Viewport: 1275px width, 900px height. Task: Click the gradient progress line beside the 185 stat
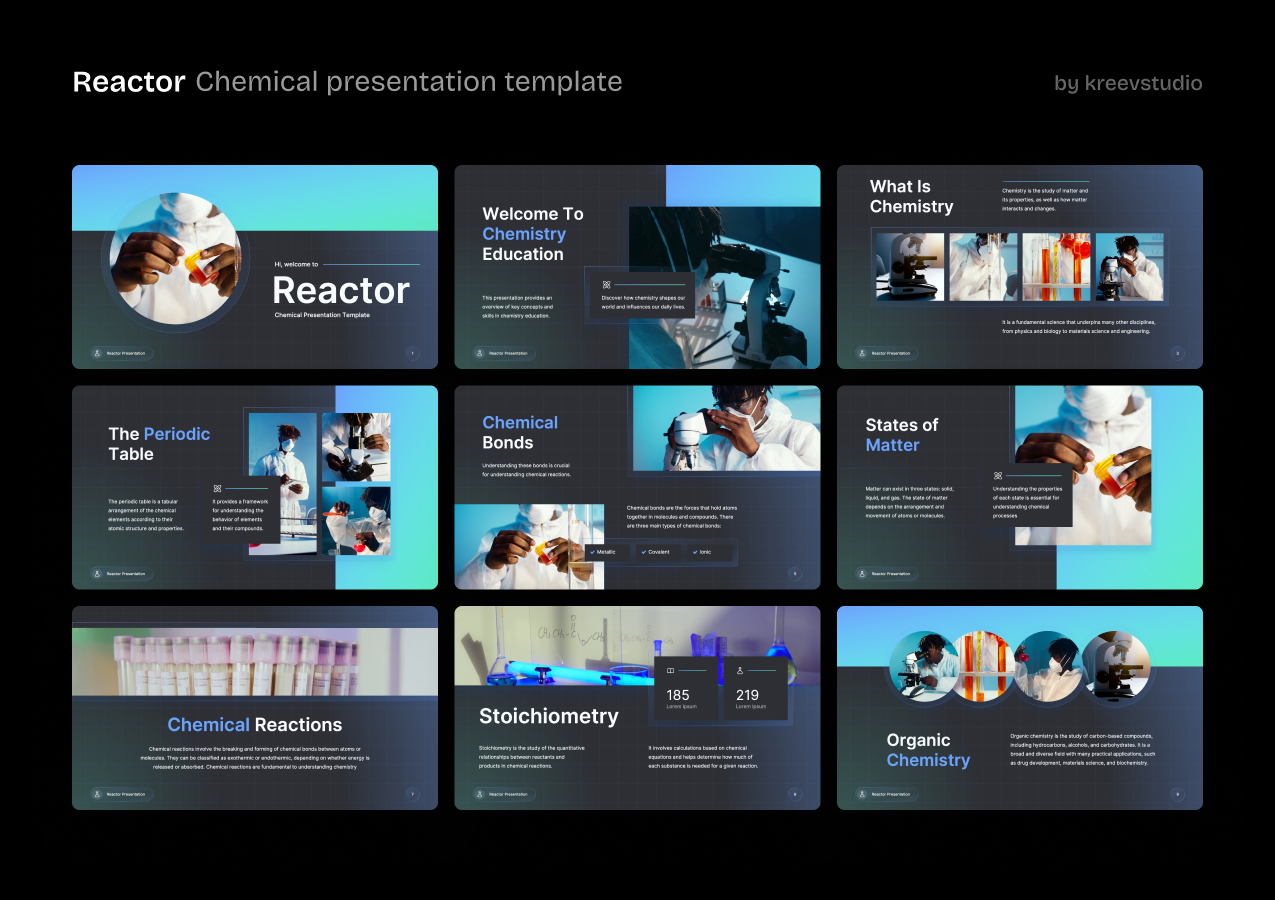[694, 670]
